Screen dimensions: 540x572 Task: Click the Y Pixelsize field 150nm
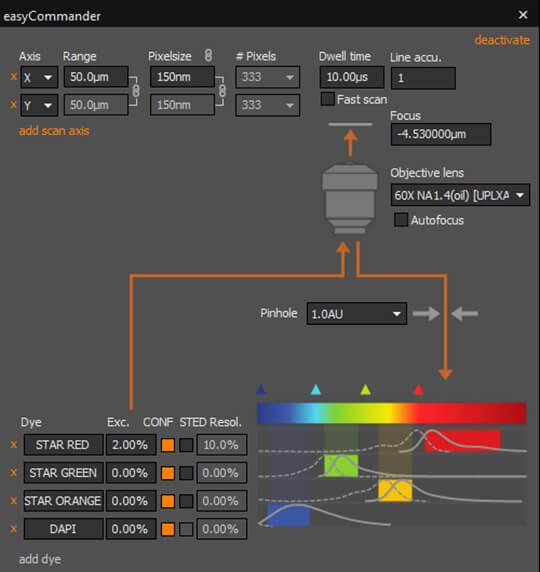tap(182, 105)
